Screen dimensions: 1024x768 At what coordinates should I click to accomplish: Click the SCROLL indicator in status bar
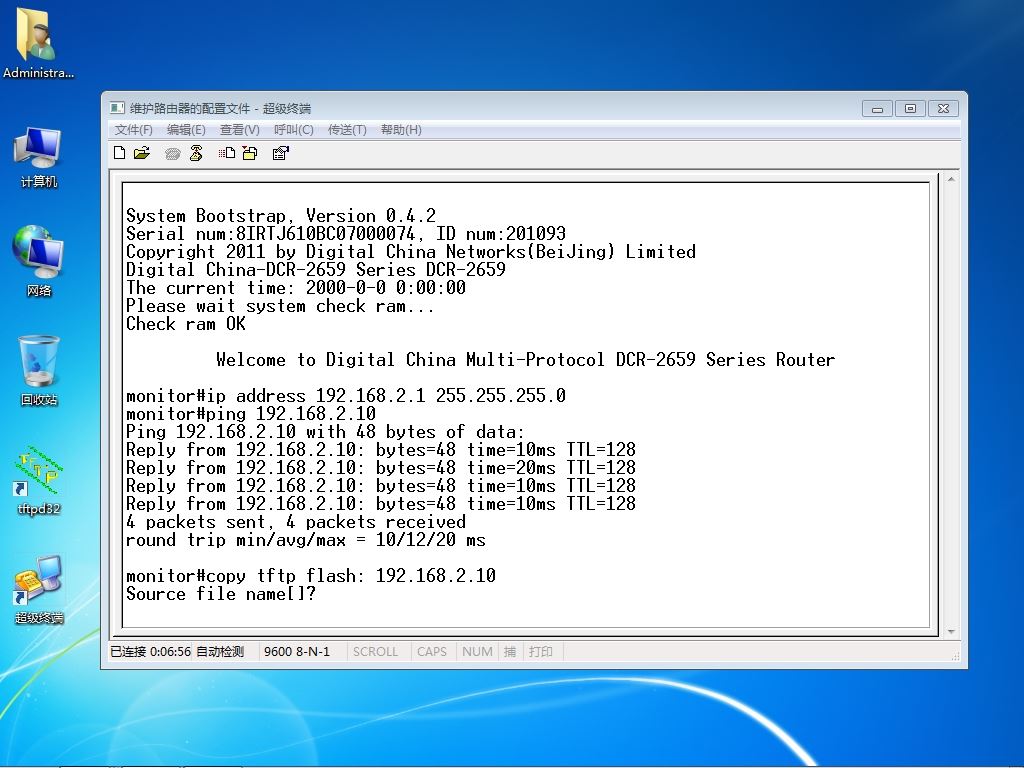376,652
